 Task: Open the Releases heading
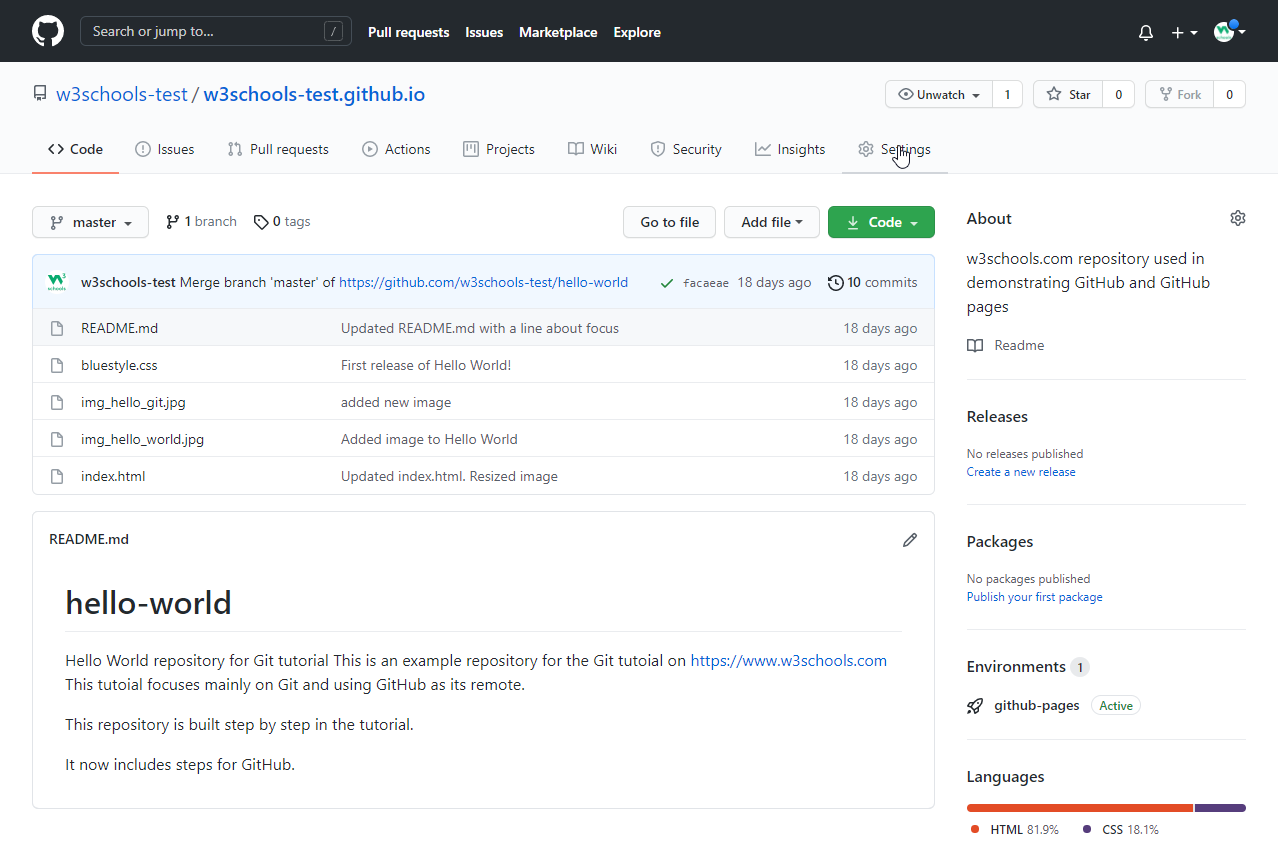pos(997,416)
